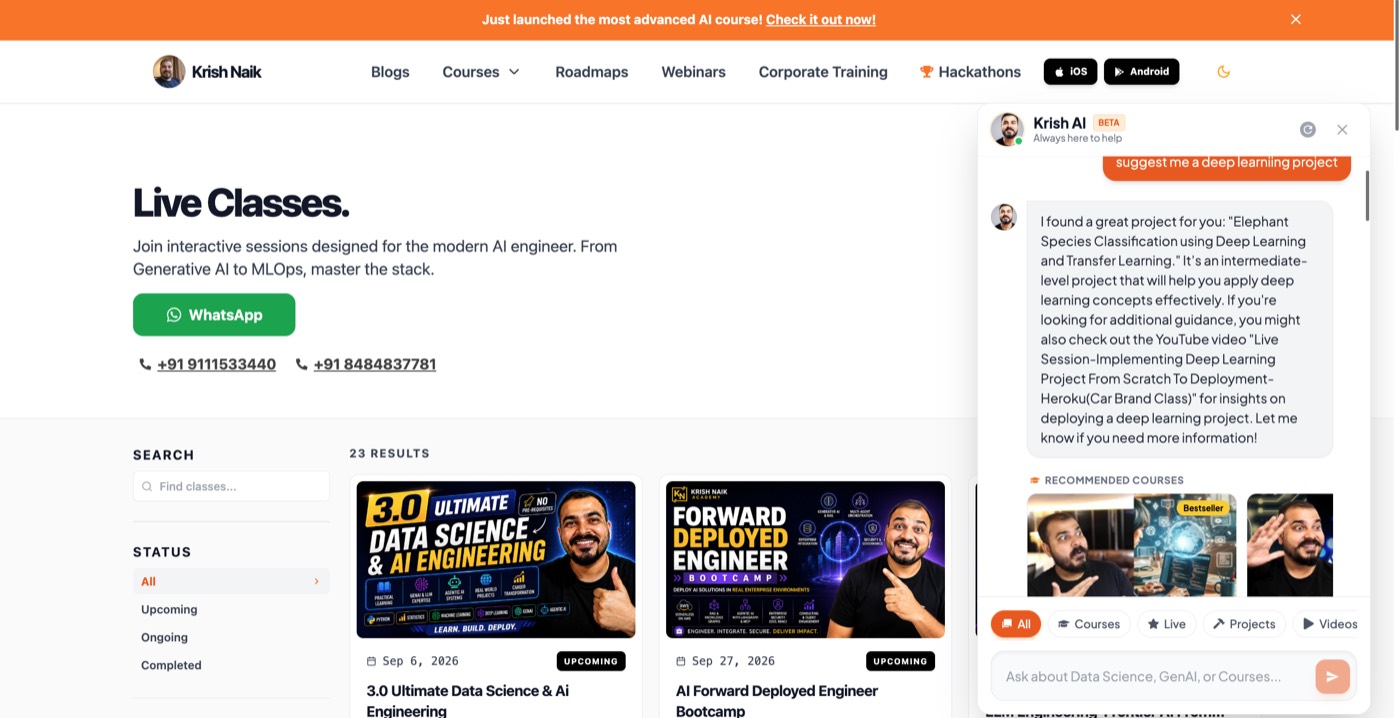
Task: Expand the Courses dropdown
Action: 481,72
